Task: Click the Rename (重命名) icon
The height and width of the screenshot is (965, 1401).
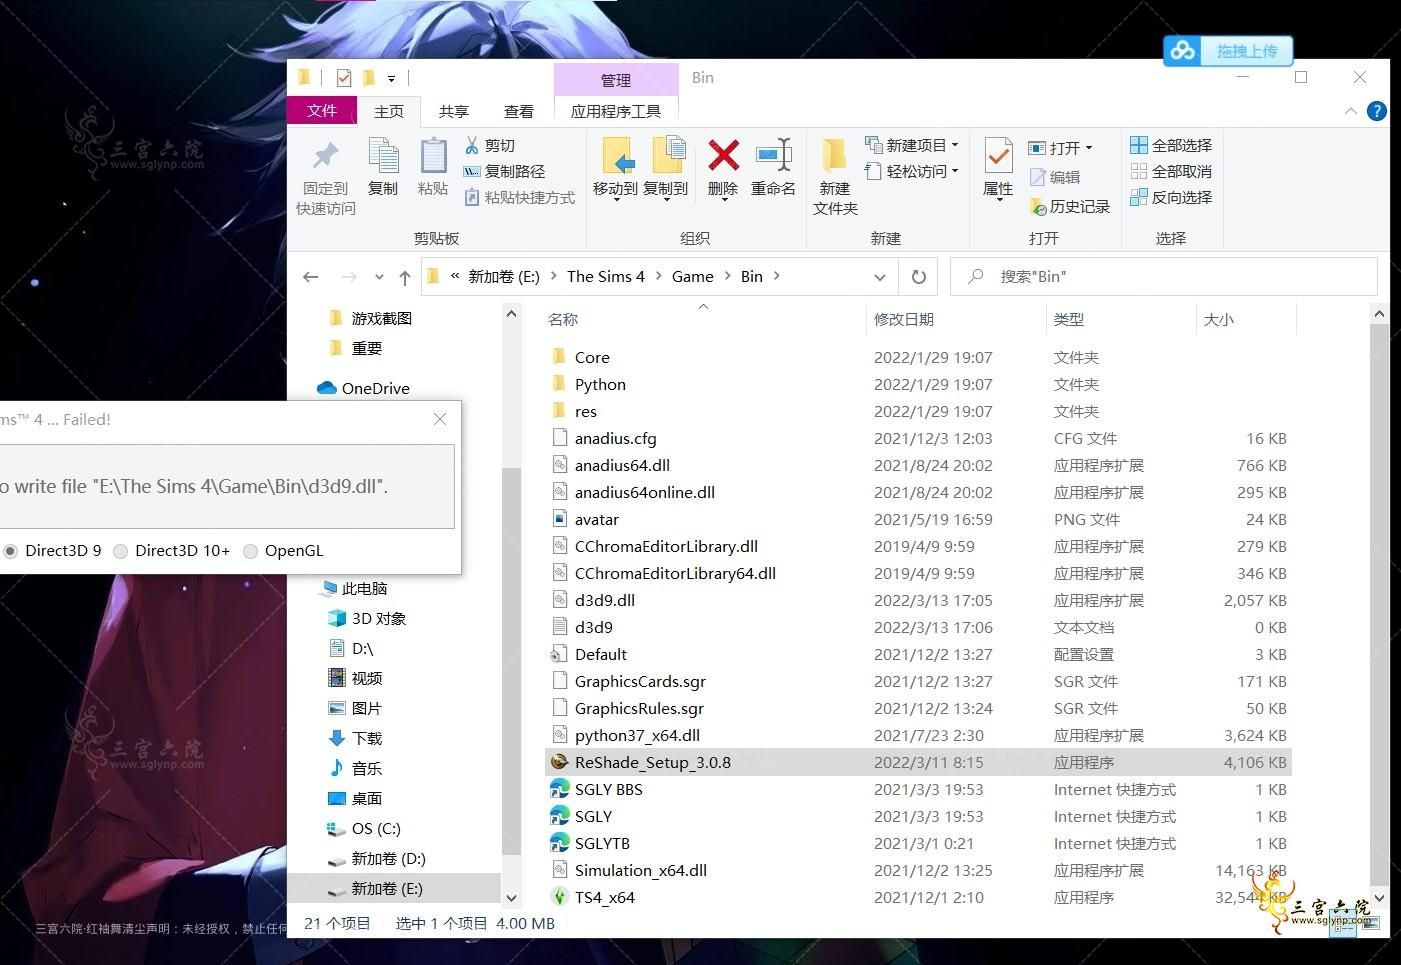Action: coord(773,156)
